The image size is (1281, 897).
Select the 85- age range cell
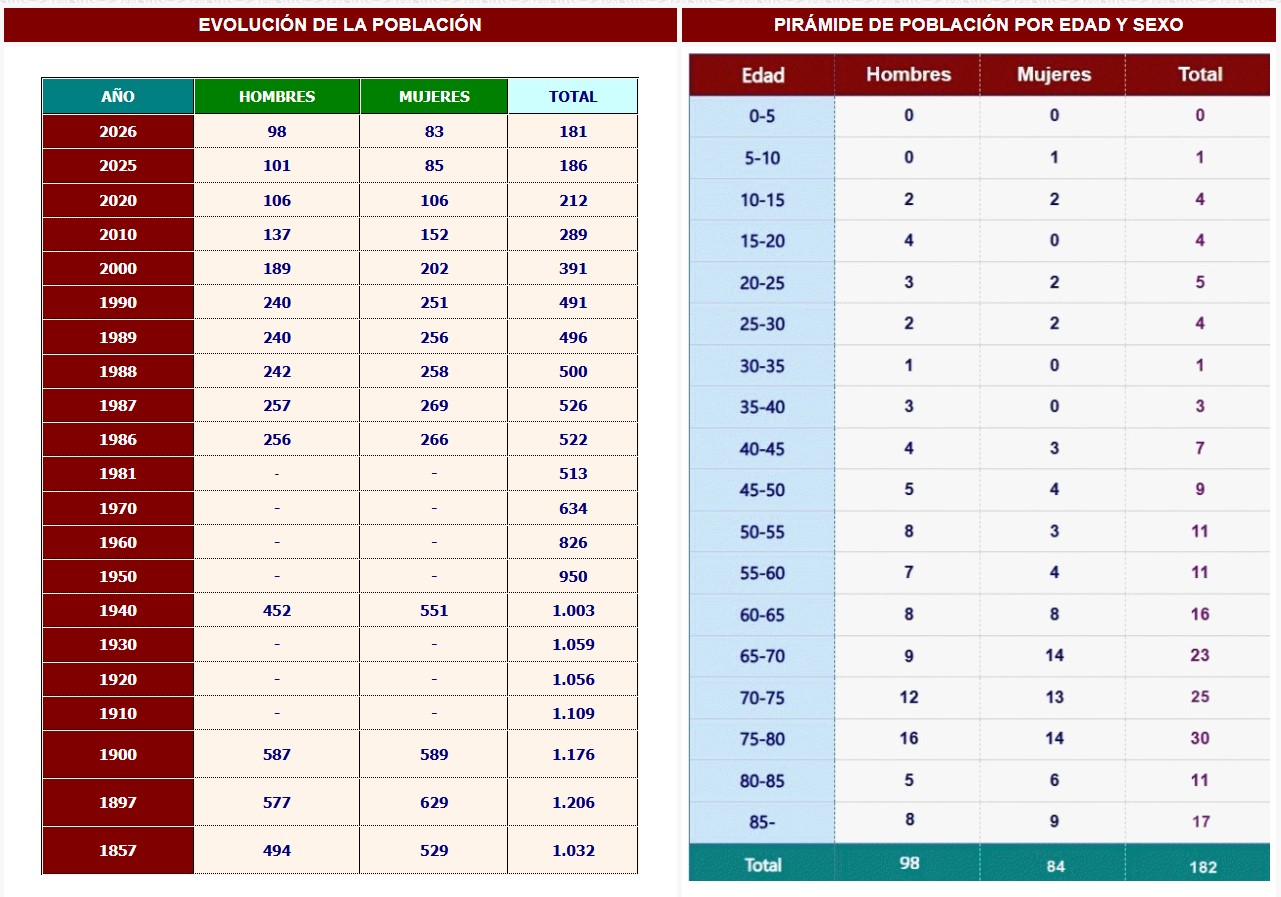pos(762,822)
